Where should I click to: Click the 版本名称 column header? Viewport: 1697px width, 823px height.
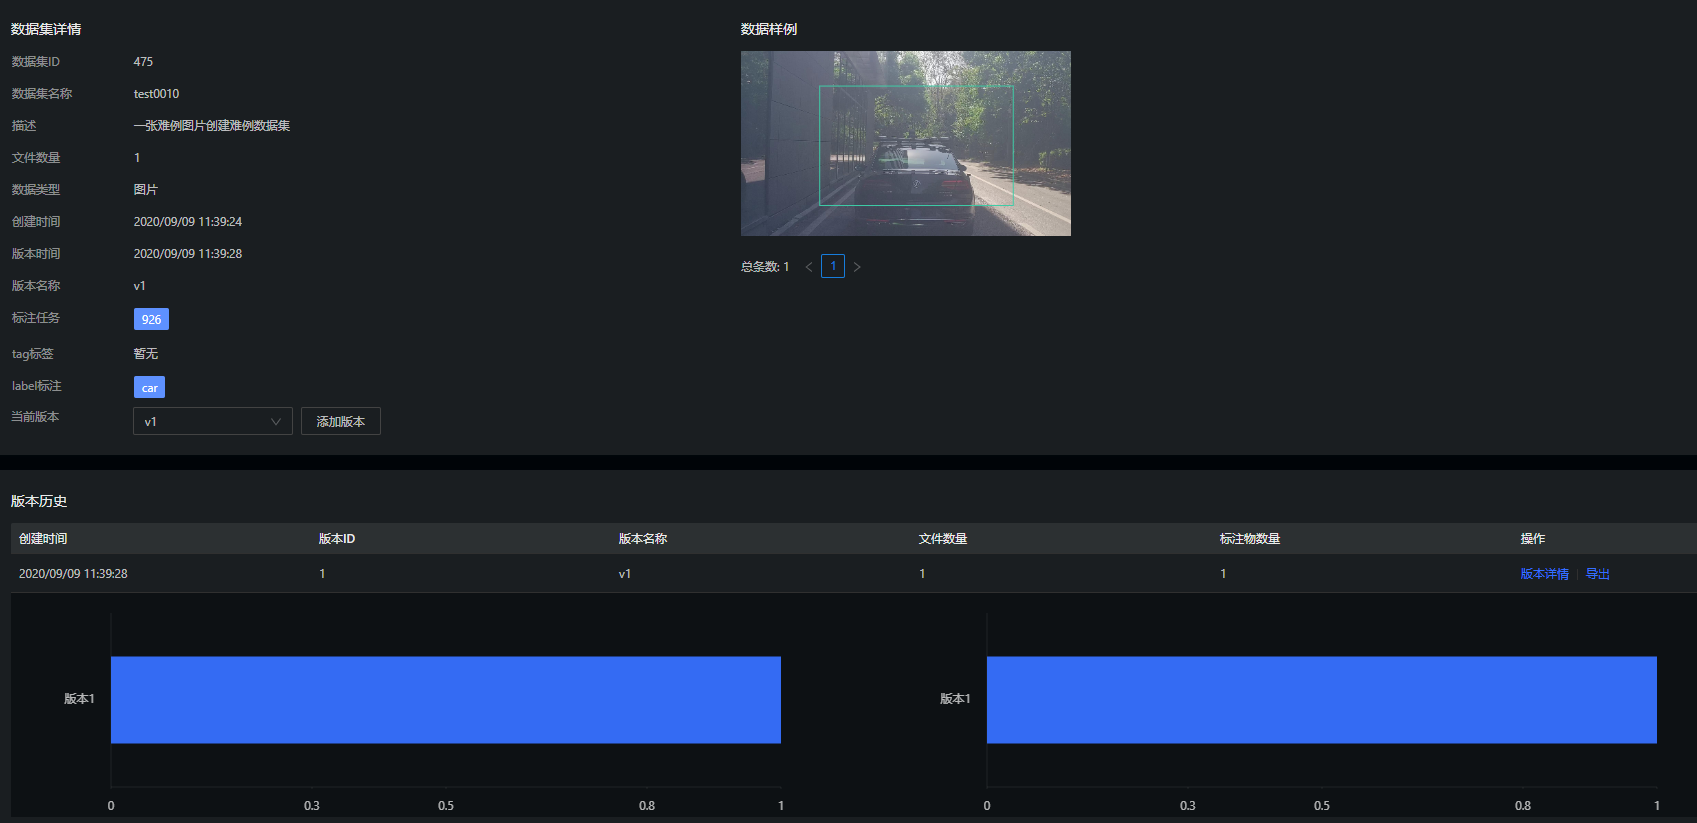pyautogui.click(x=643, y=539)
